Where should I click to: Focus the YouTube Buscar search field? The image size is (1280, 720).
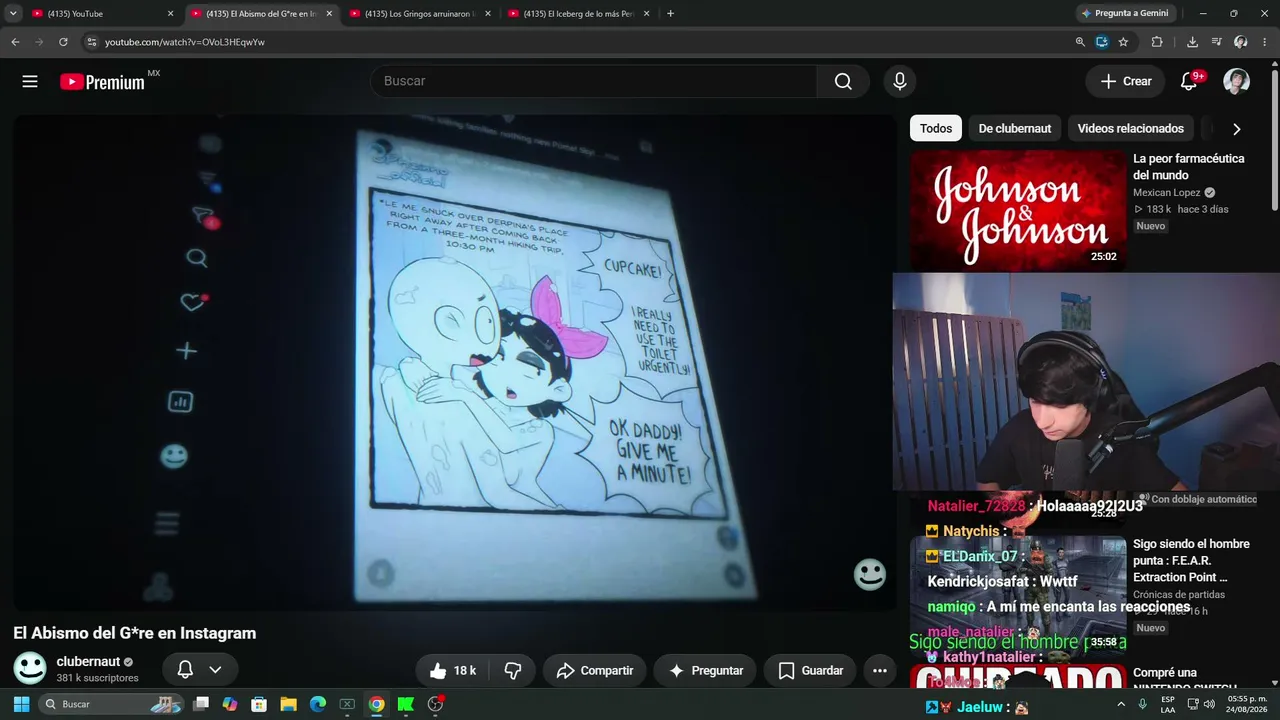click(x=594, y=82)
